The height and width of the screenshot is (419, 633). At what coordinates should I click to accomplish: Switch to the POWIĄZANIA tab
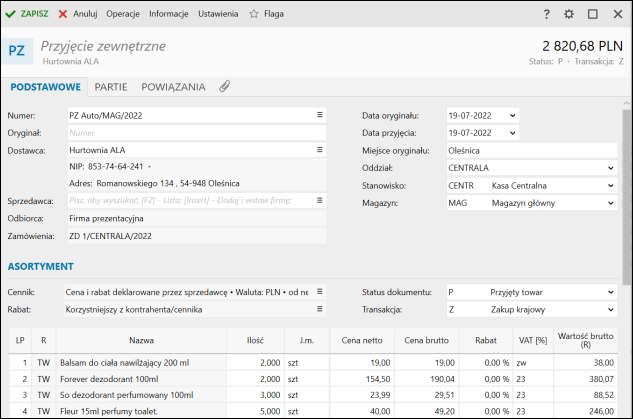pyautogui.click(x=173, y=87)
